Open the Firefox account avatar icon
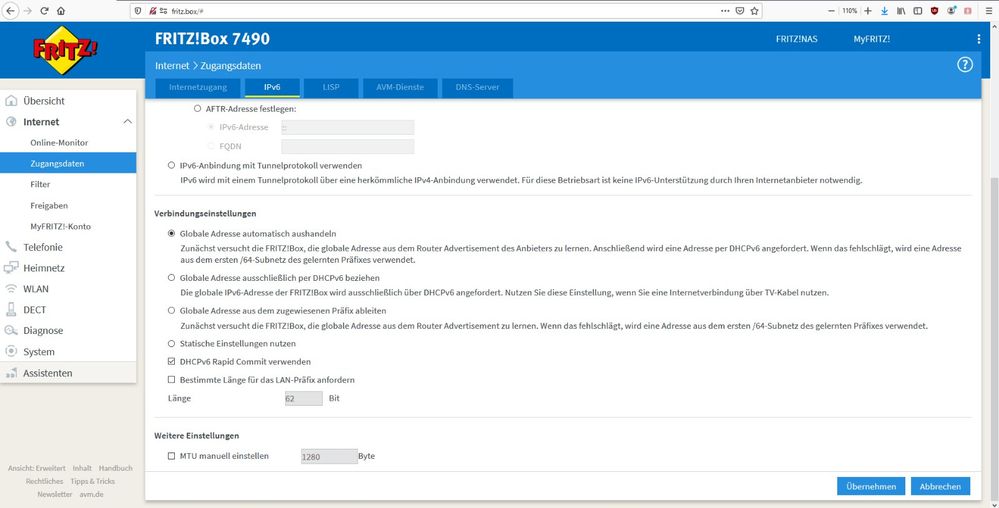The width and height of the screenshot is (999, 508). [951, 11]
